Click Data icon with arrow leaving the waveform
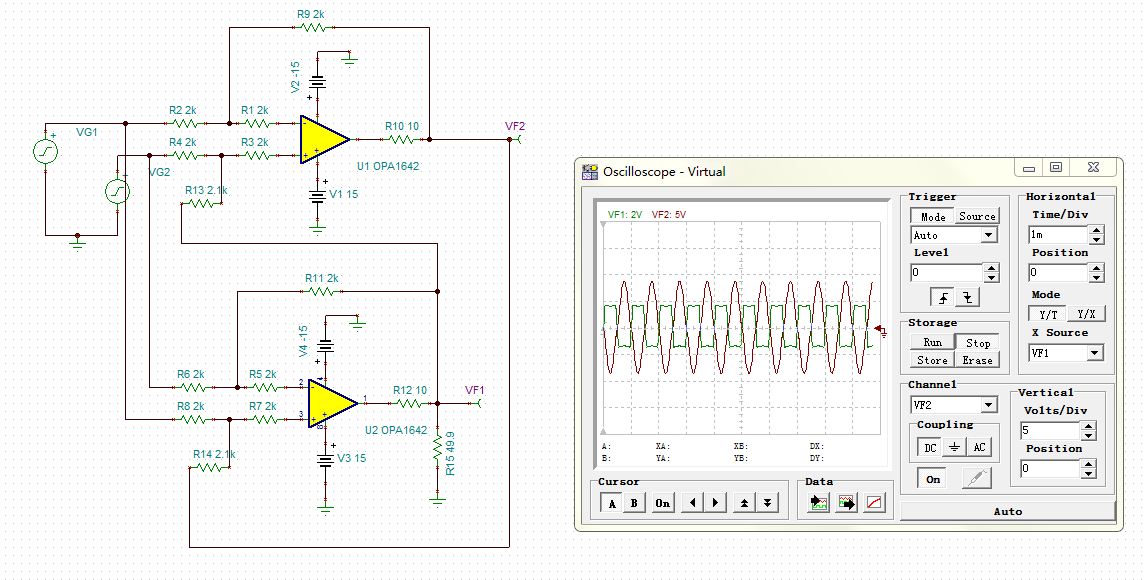Screen dimensions: 1147x580 point(846,502)
